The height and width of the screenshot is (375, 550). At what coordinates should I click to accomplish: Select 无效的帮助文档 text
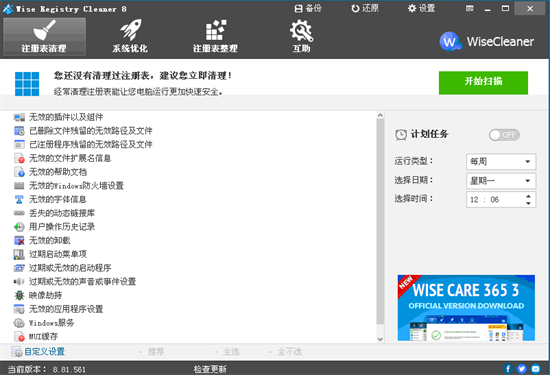[58, 172]
